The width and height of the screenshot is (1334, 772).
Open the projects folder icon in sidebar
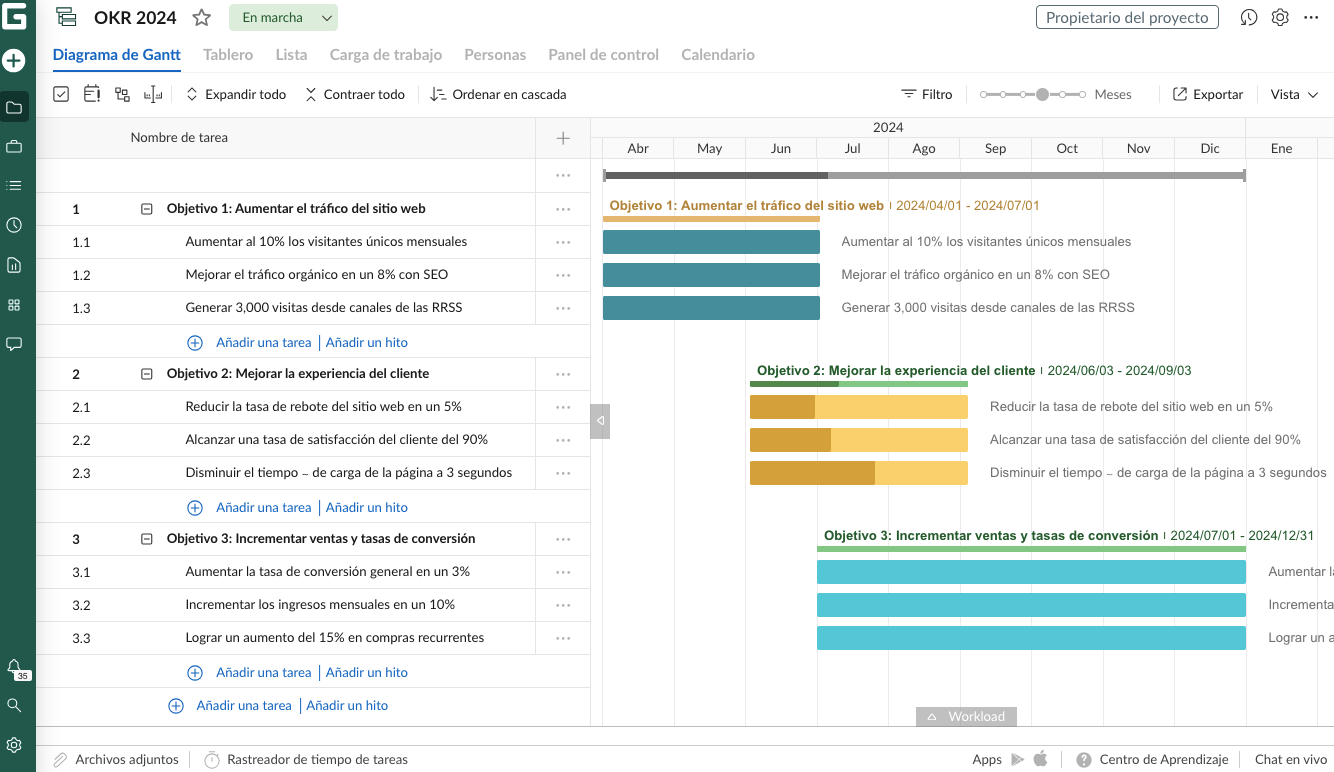(x=14, y=107)
